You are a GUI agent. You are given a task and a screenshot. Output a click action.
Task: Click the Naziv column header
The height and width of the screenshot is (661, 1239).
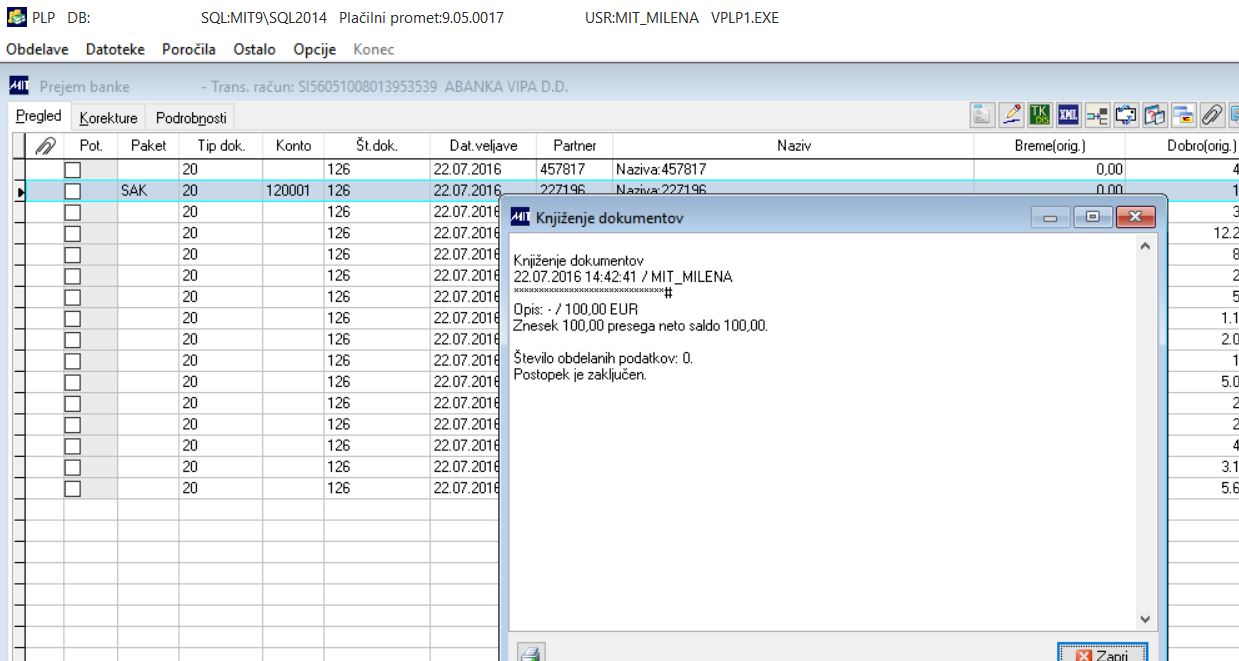point(793,145)
